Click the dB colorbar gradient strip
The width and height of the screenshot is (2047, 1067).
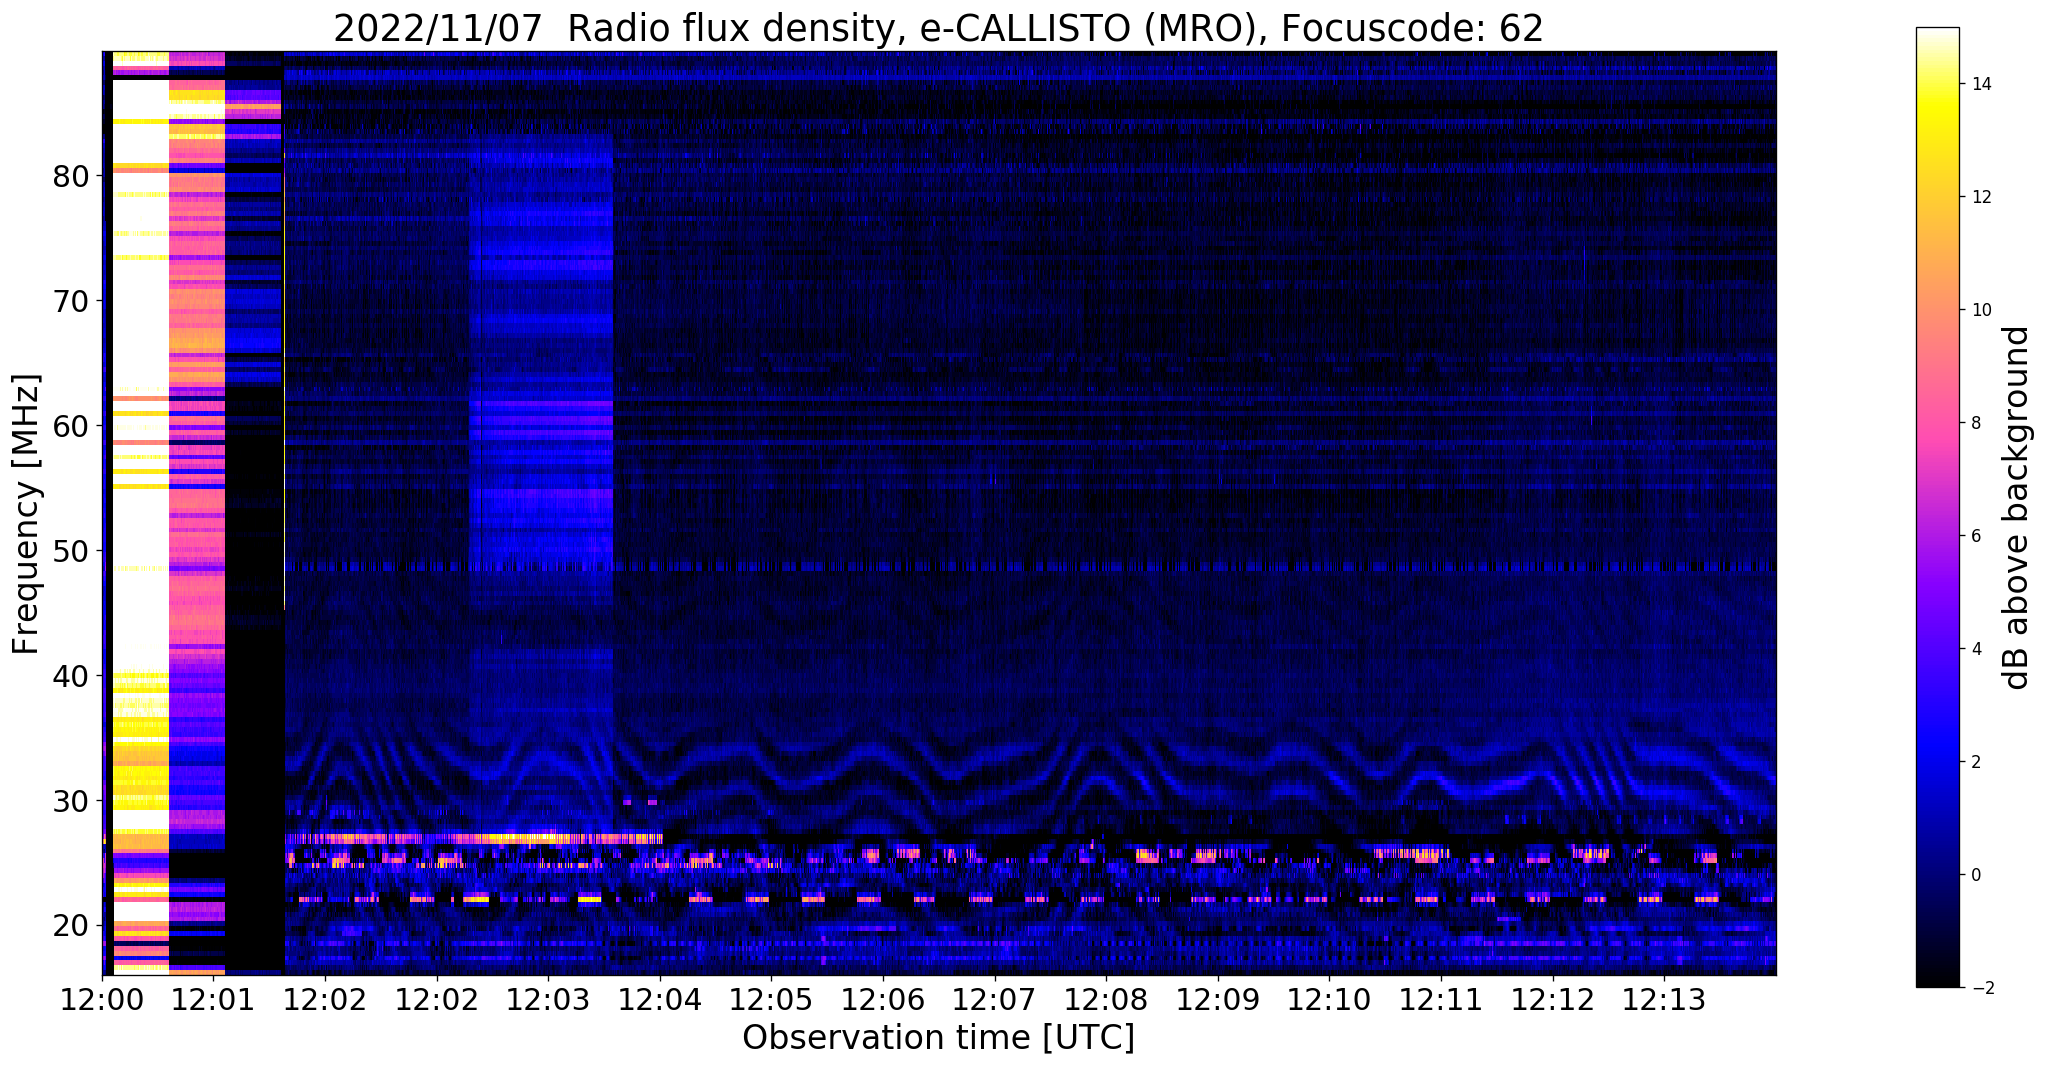1937,507
